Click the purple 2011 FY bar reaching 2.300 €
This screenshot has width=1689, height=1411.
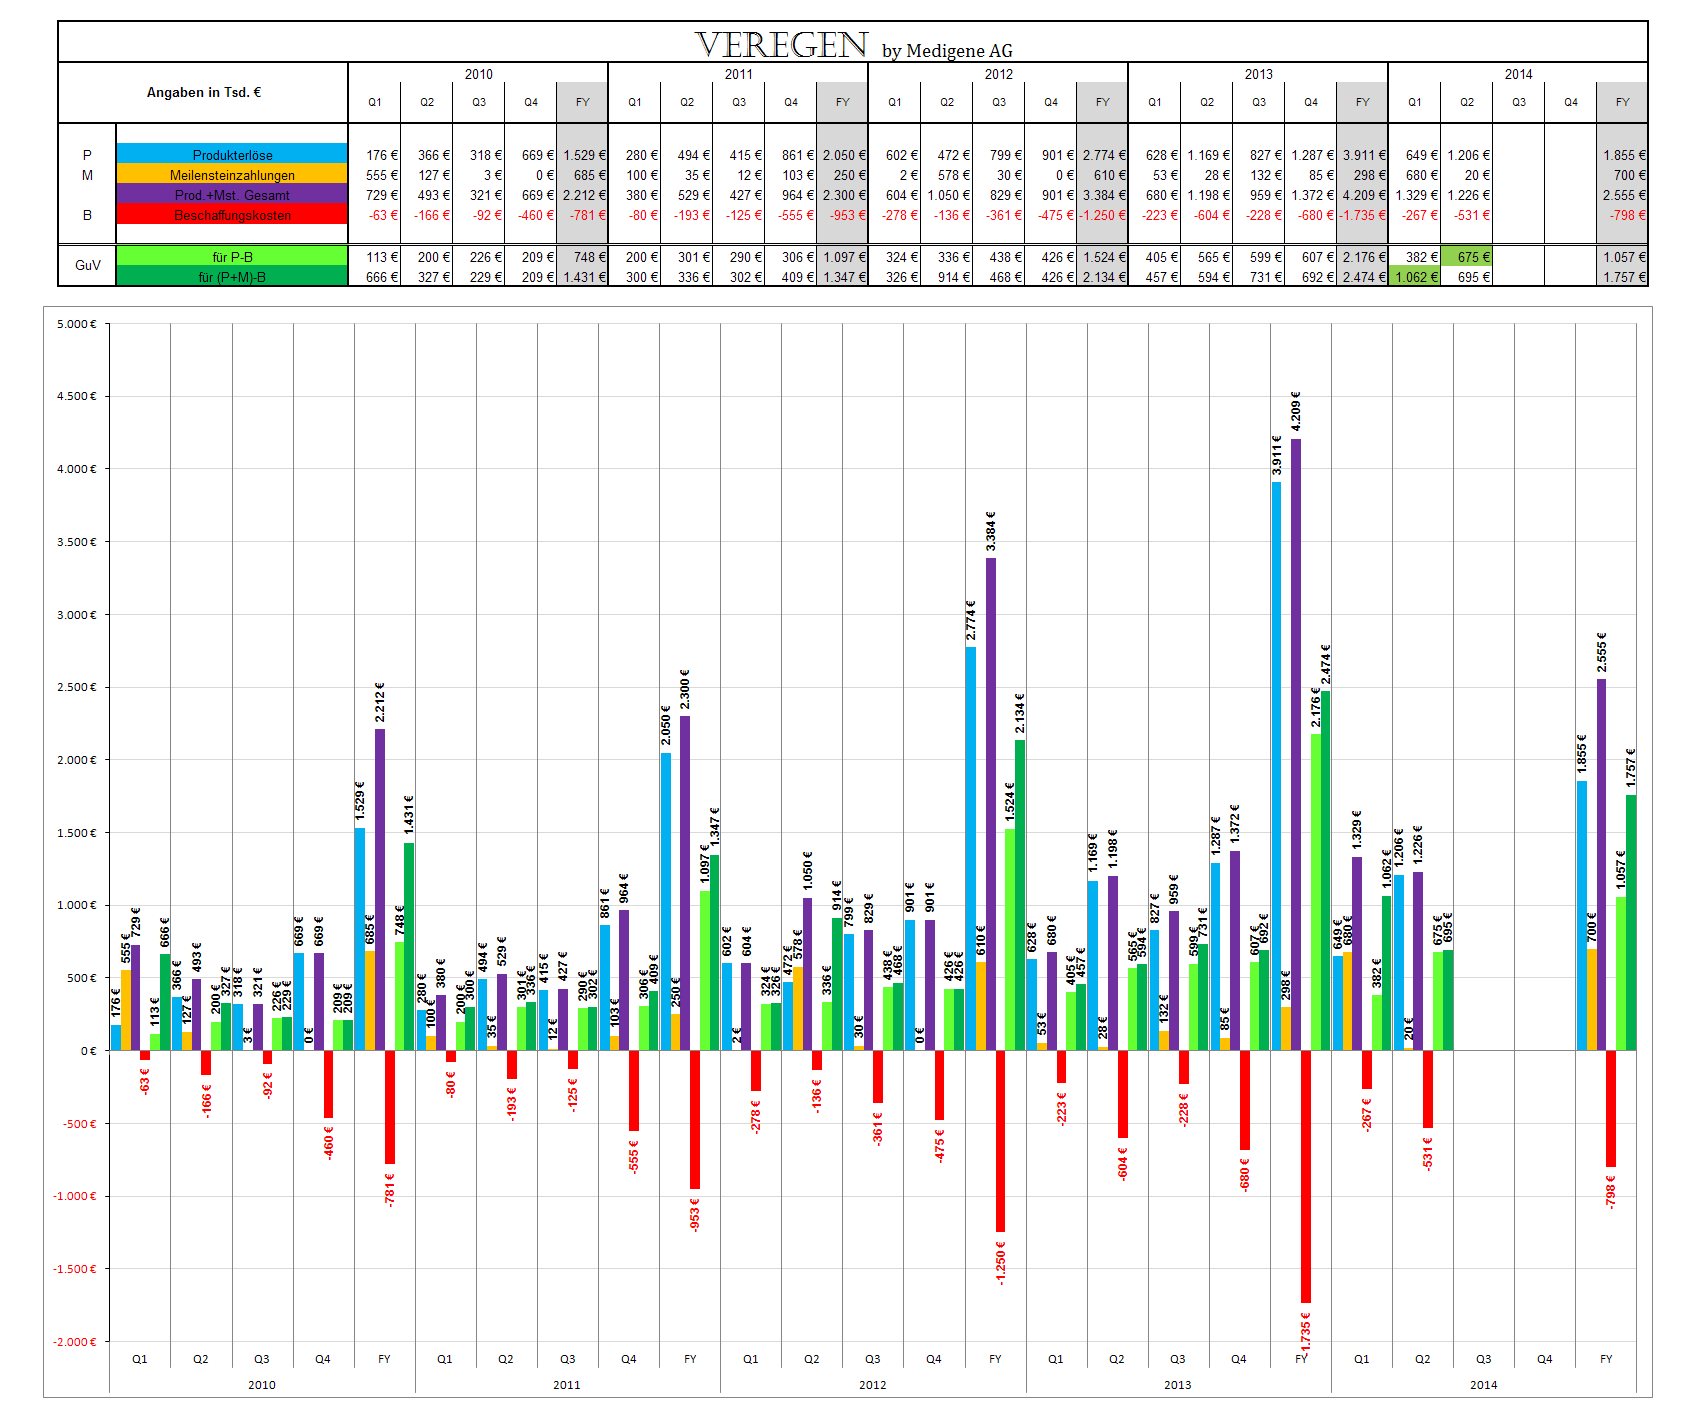coord(685,884)
